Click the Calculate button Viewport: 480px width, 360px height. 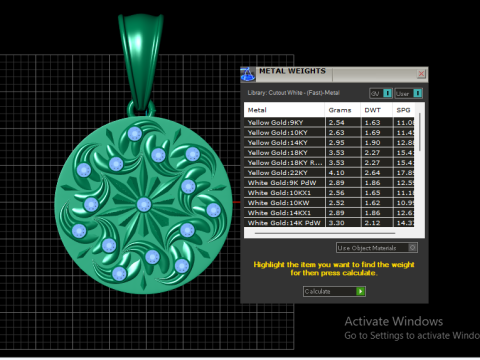pyautogui.click(x=334, y=291)
